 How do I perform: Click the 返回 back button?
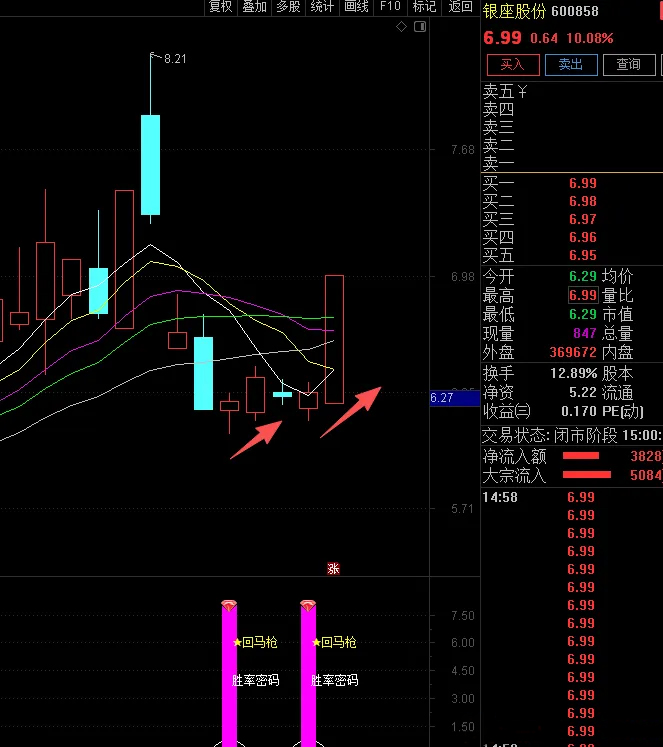[x=460, y=7]
